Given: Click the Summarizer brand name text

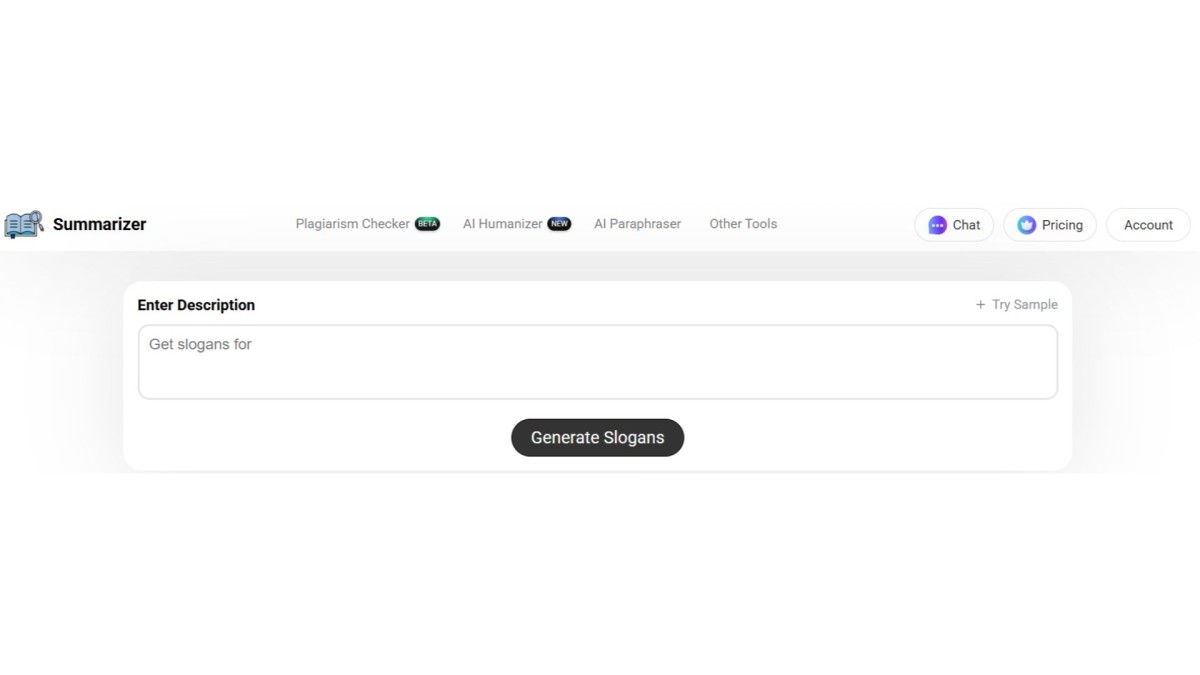Looking at the screenshot, I should (x=99, y=224).
